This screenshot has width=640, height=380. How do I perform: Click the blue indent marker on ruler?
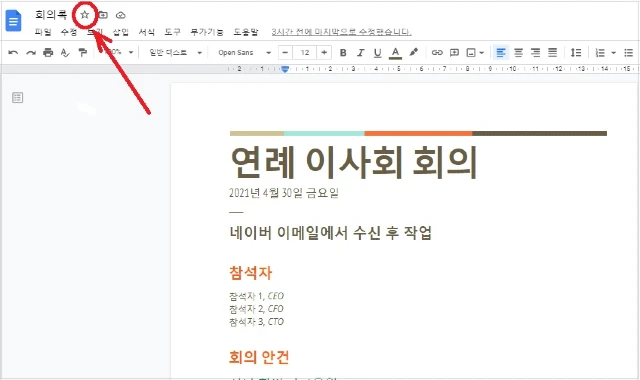[285, 69]
